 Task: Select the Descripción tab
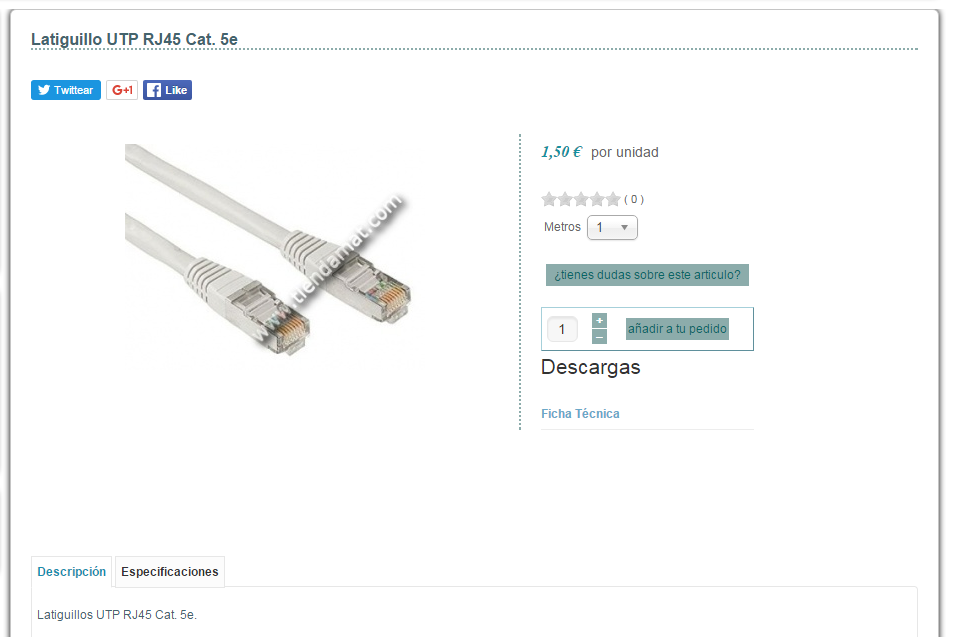(72, 572)
